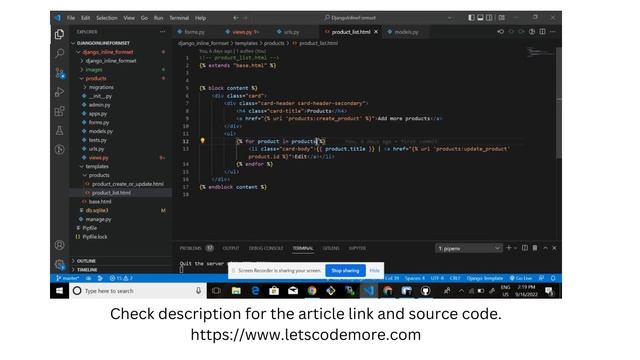640x360 pixels.
Task: Click the notifications bell in the status bar
Action: (x=553, y=278)
